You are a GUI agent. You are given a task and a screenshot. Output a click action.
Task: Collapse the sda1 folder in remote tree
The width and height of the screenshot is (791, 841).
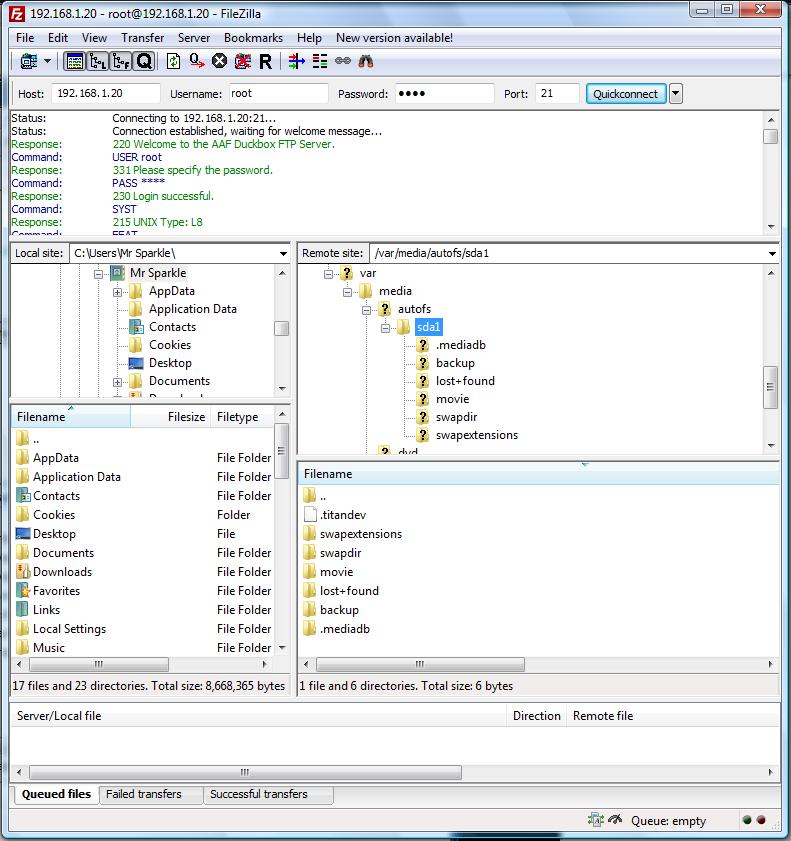(x=385, y=327)
